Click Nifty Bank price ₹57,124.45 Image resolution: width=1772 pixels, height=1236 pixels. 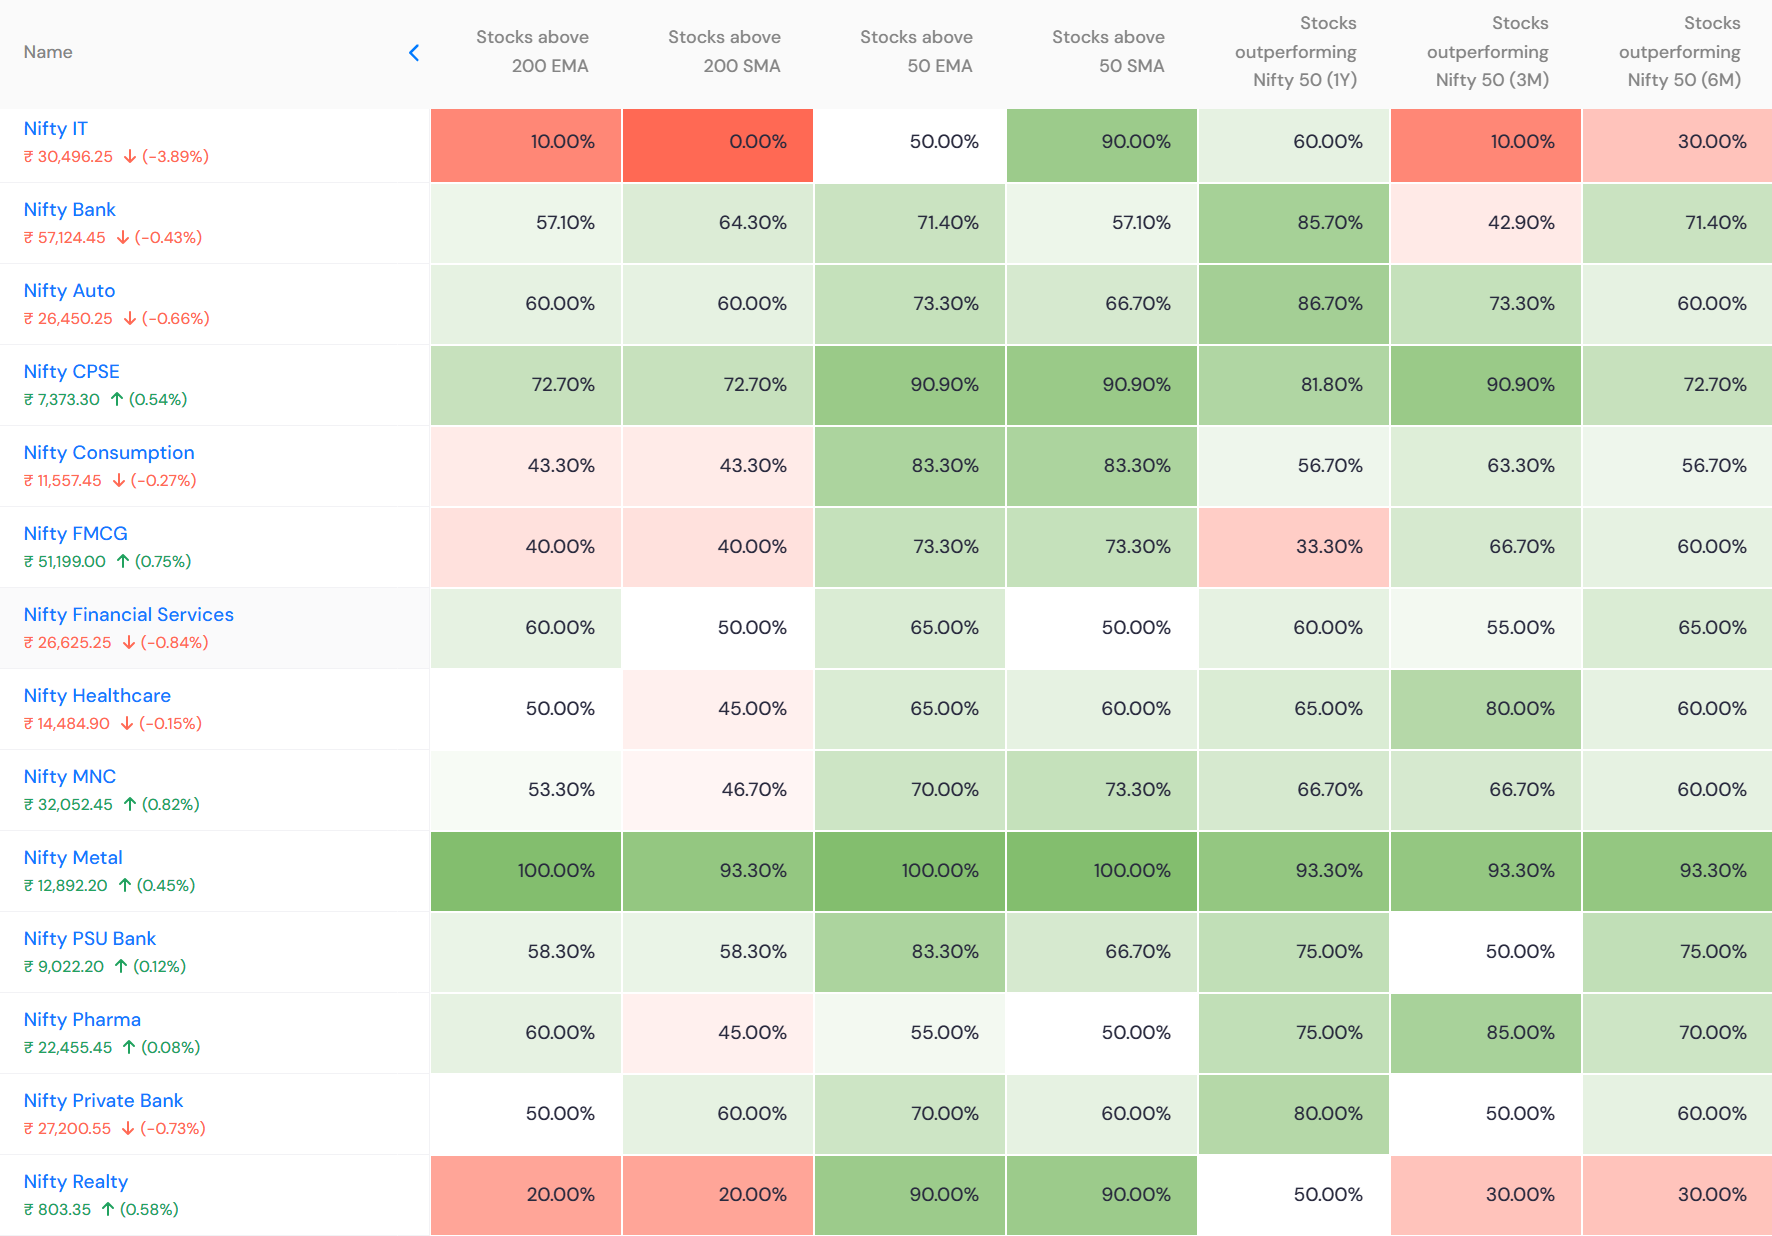coord(65,238)
